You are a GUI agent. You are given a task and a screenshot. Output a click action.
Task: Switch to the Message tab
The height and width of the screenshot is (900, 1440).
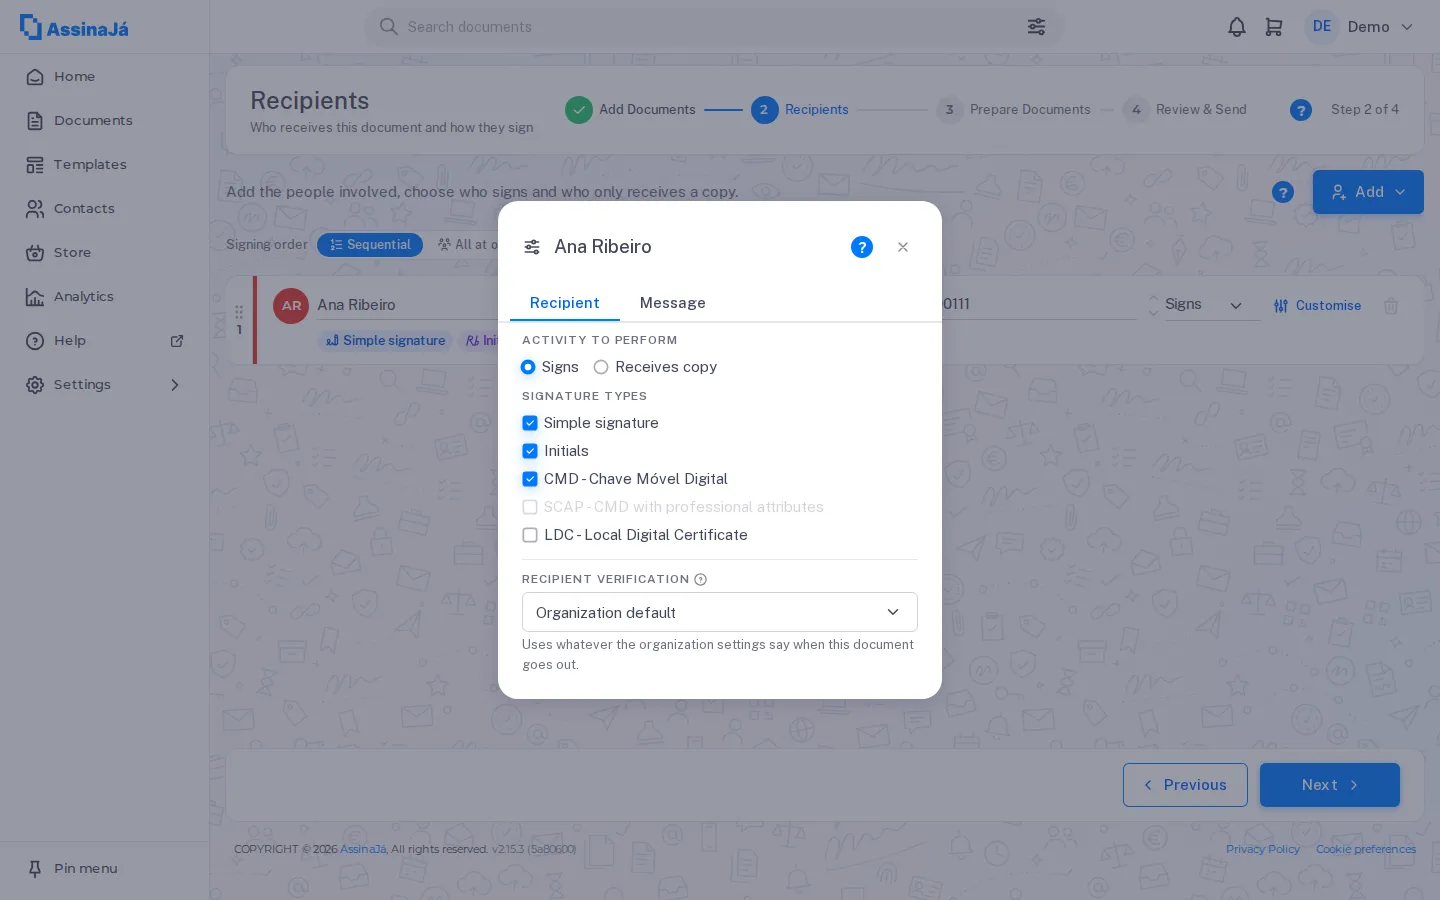673,303
